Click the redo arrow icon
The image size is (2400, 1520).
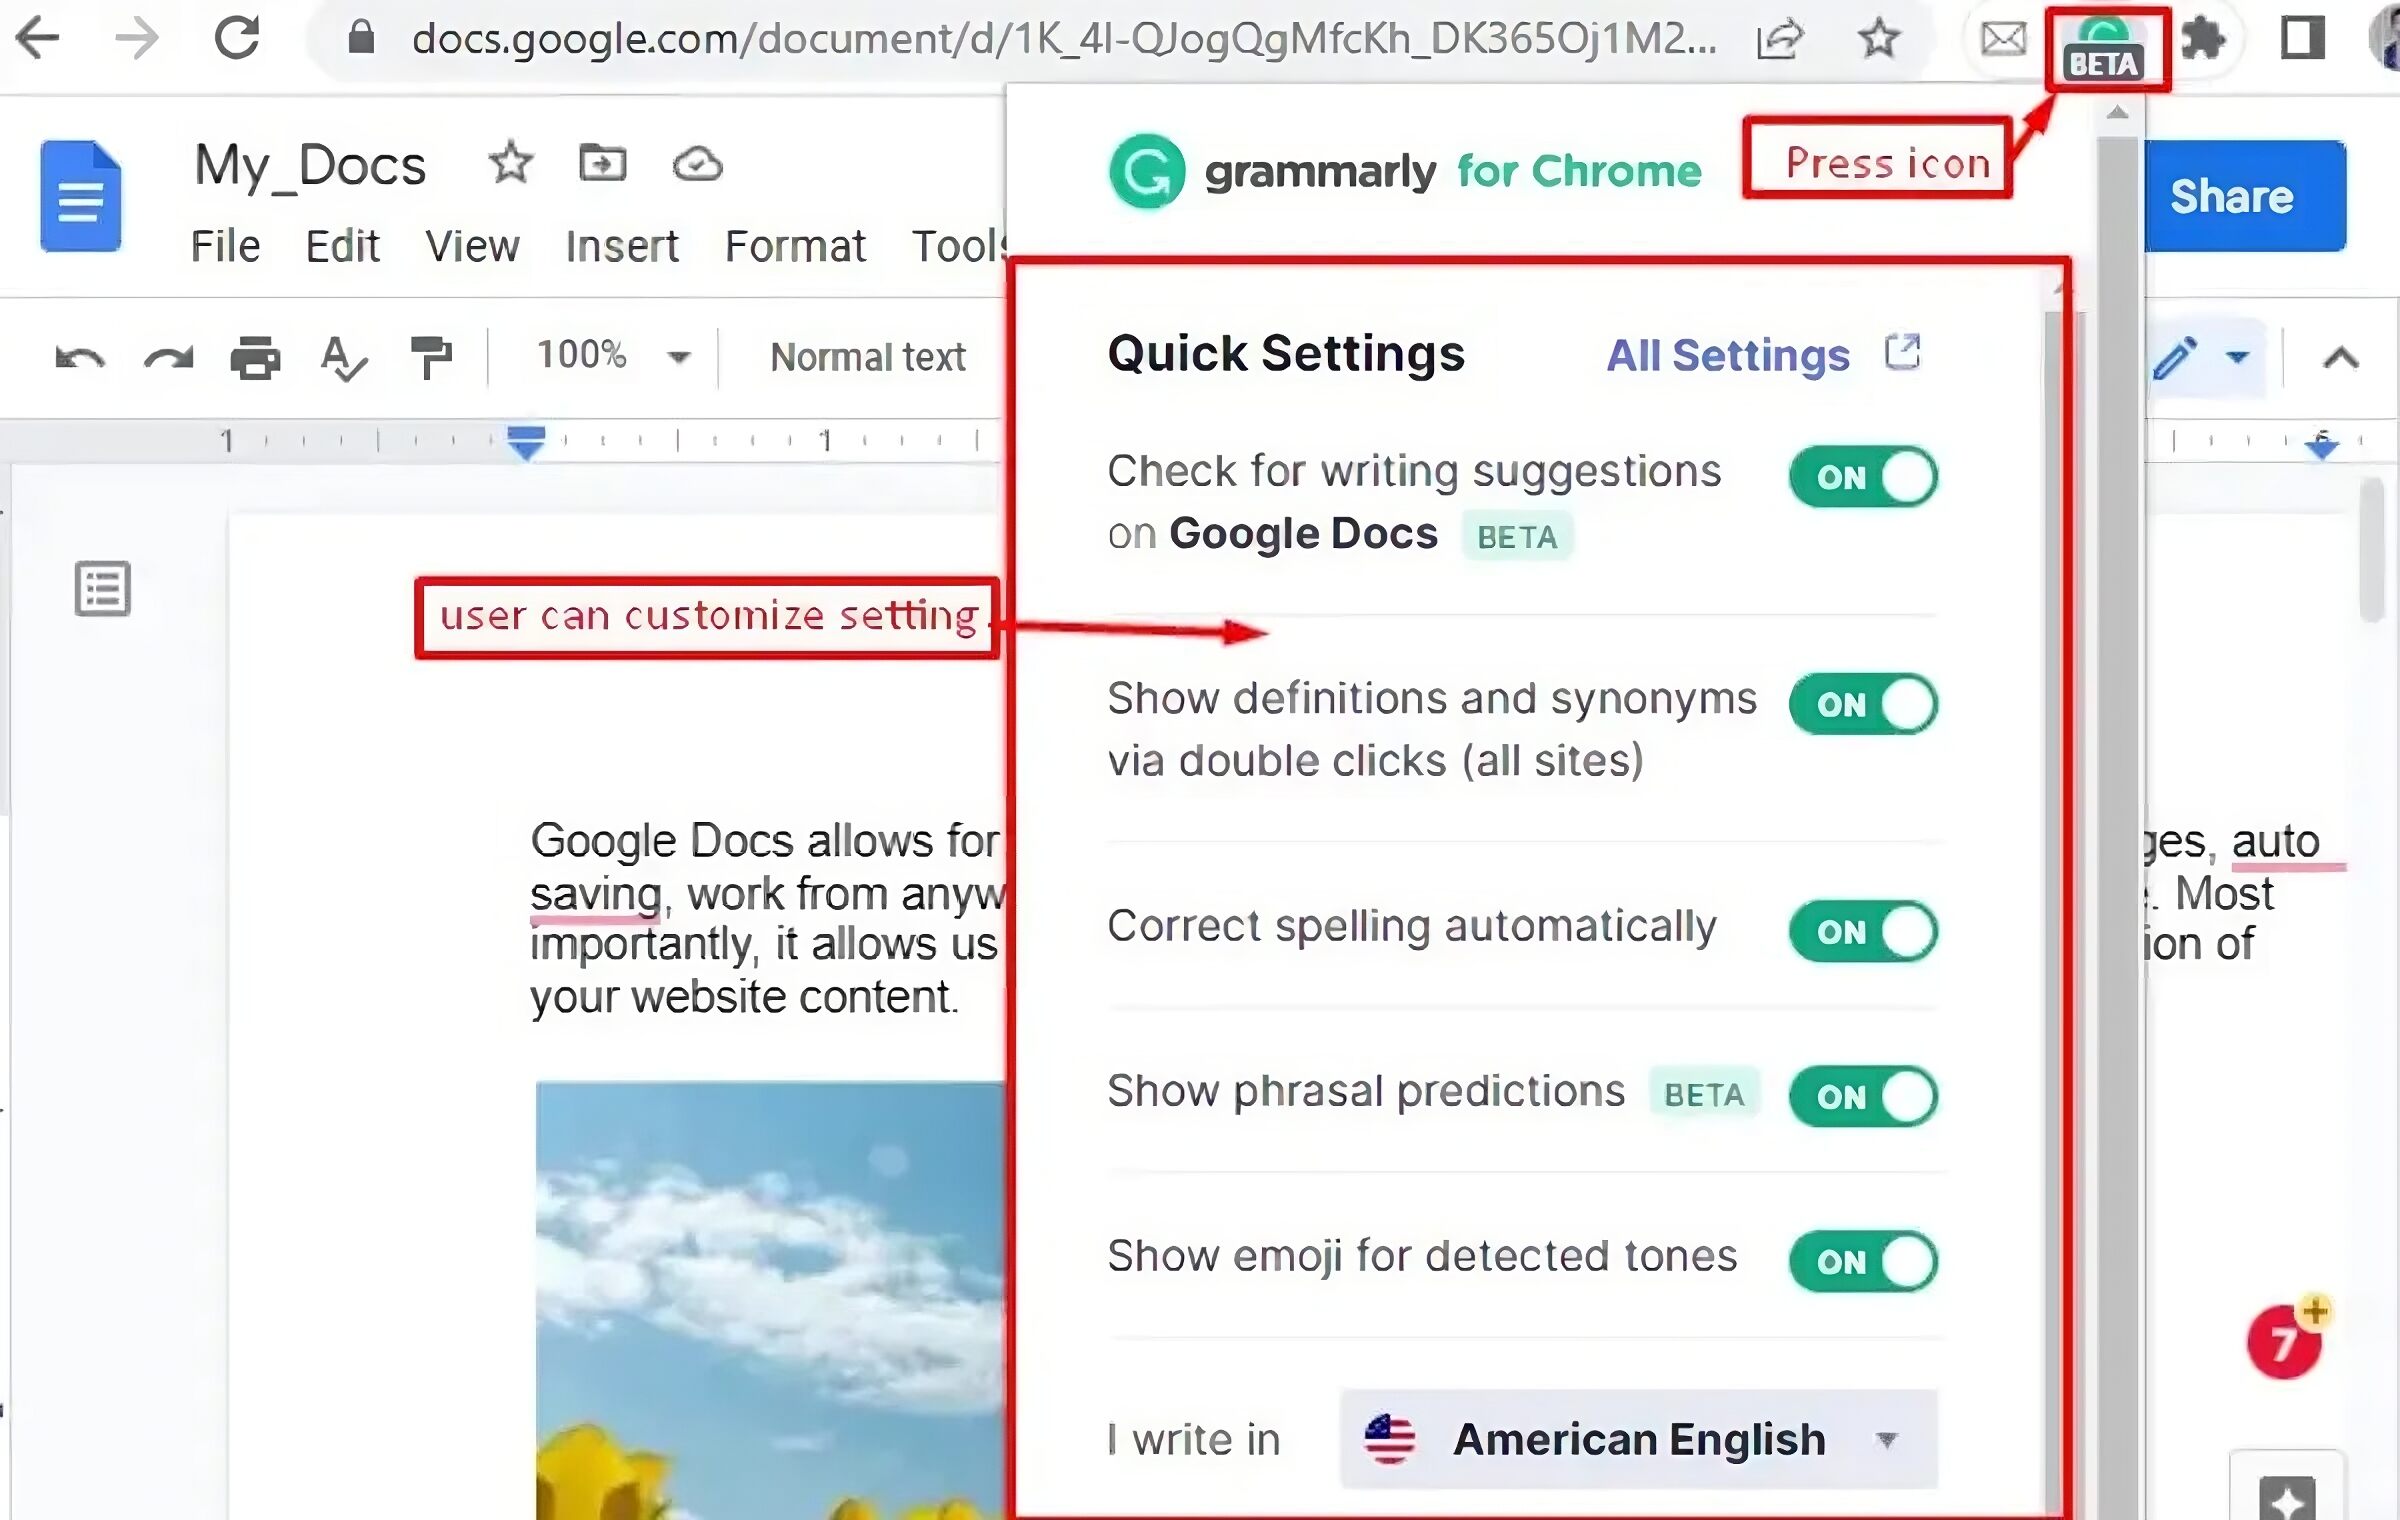pyautogui.click(x=168, y=355)
